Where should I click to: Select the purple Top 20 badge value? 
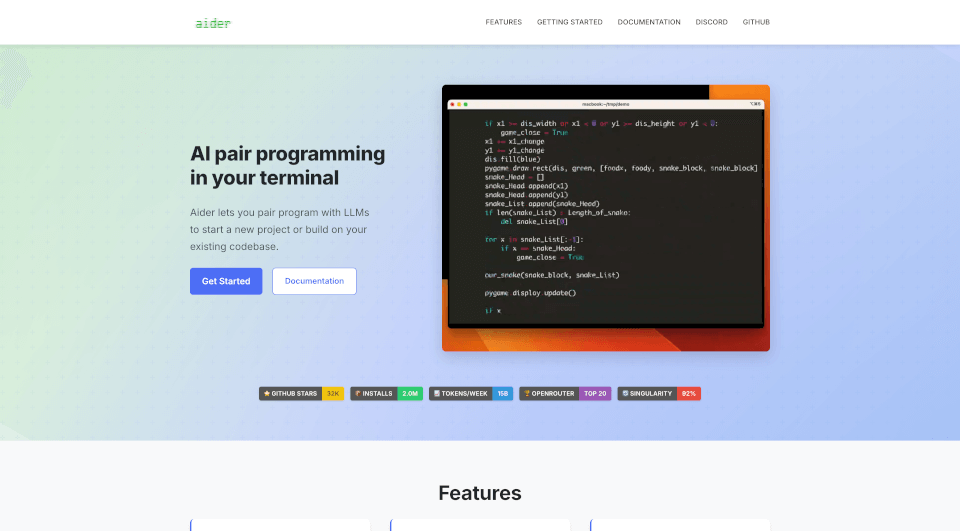click(595, 394)
